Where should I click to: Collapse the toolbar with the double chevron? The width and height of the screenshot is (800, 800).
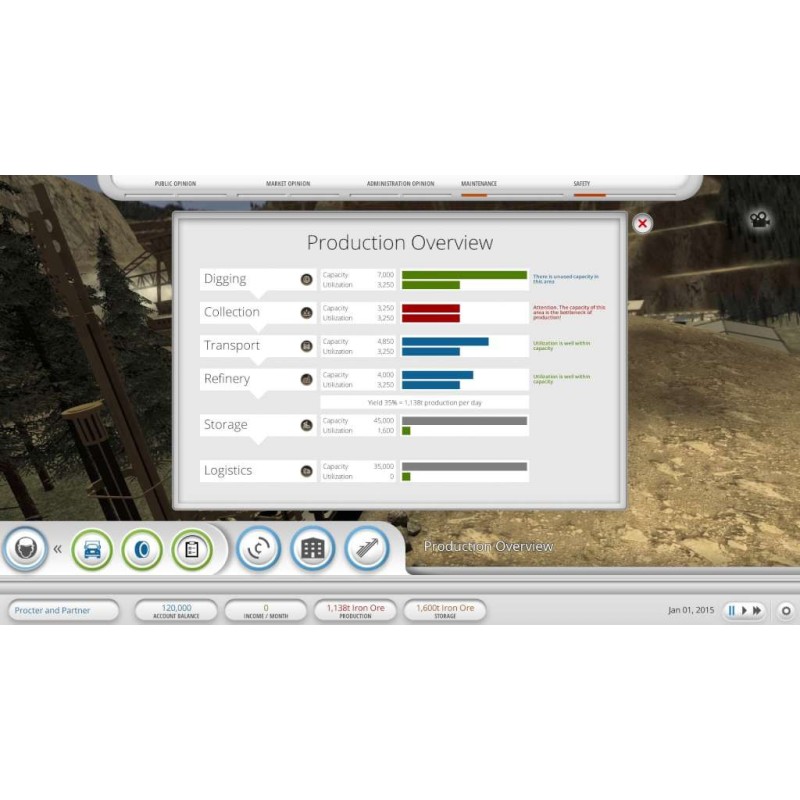pos(58,549)
